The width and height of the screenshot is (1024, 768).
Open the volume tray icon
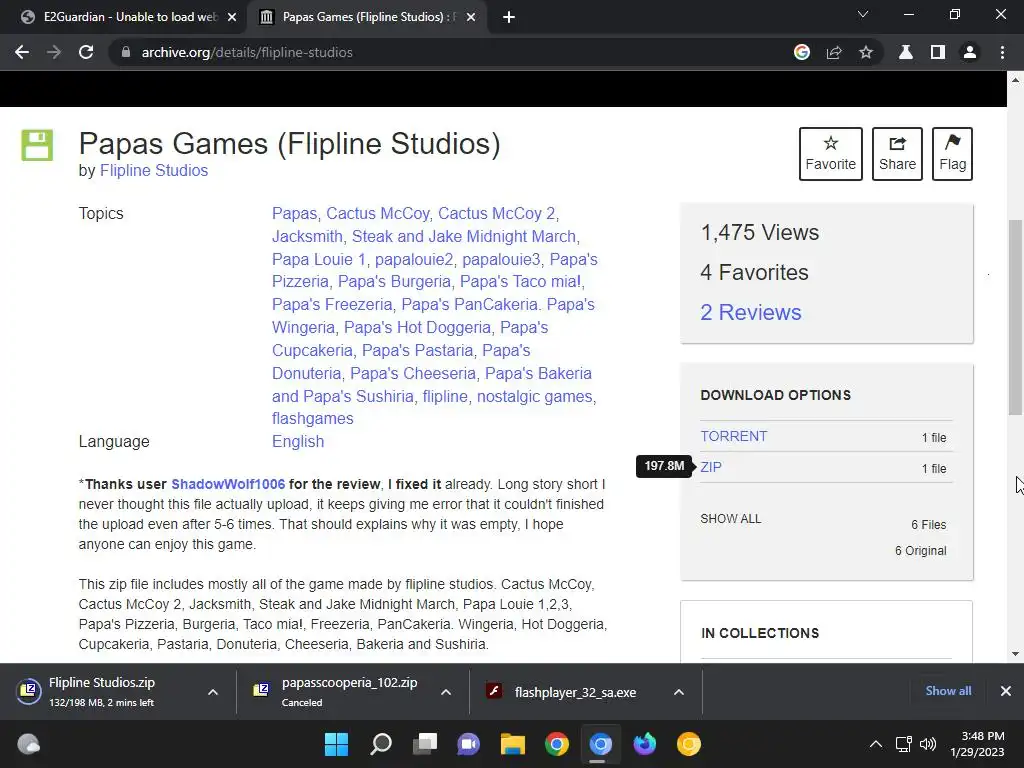click(x=927, y=744)
